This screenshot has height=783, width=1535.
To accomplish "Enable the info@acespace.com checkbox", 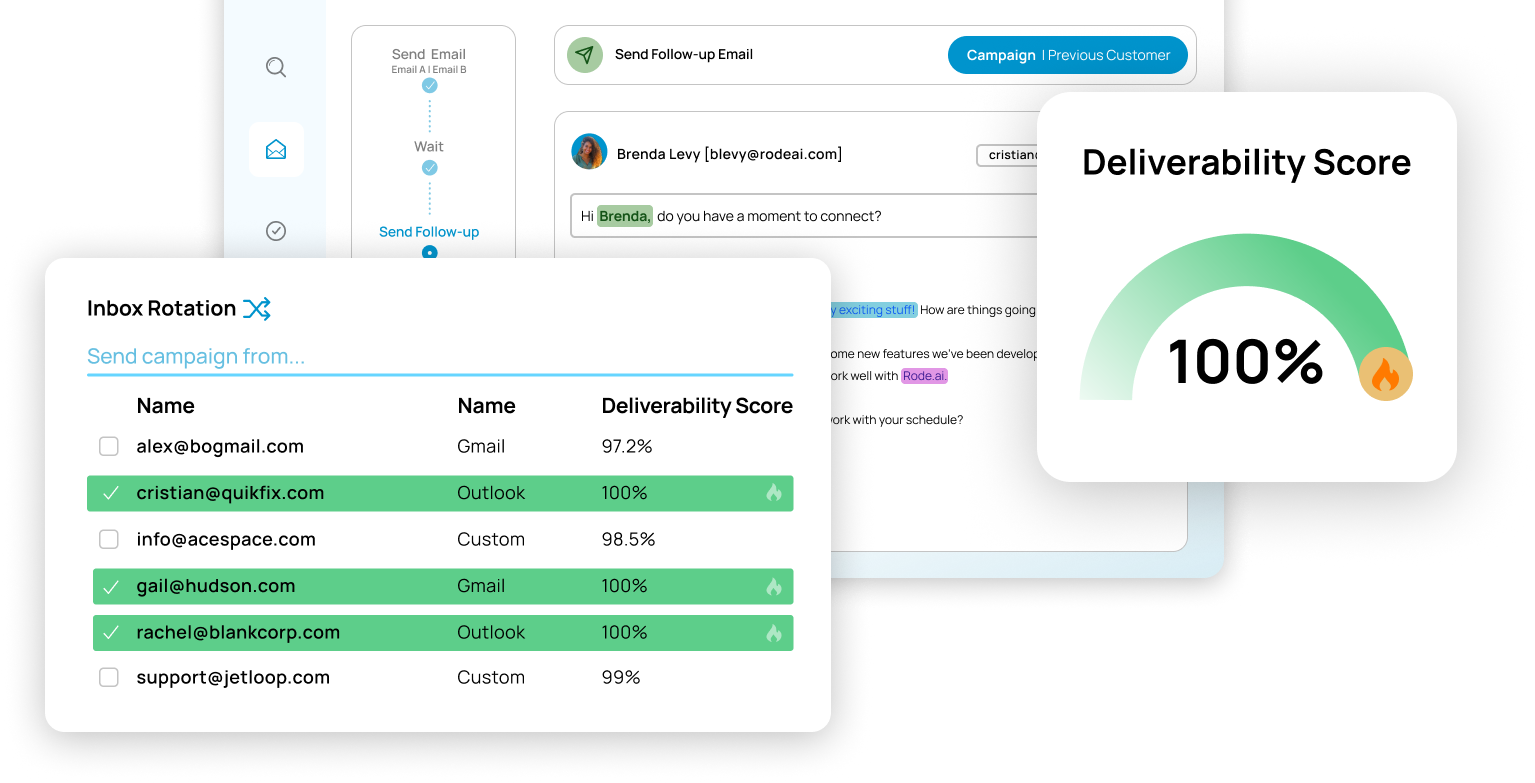I will (x=109, y=540).
